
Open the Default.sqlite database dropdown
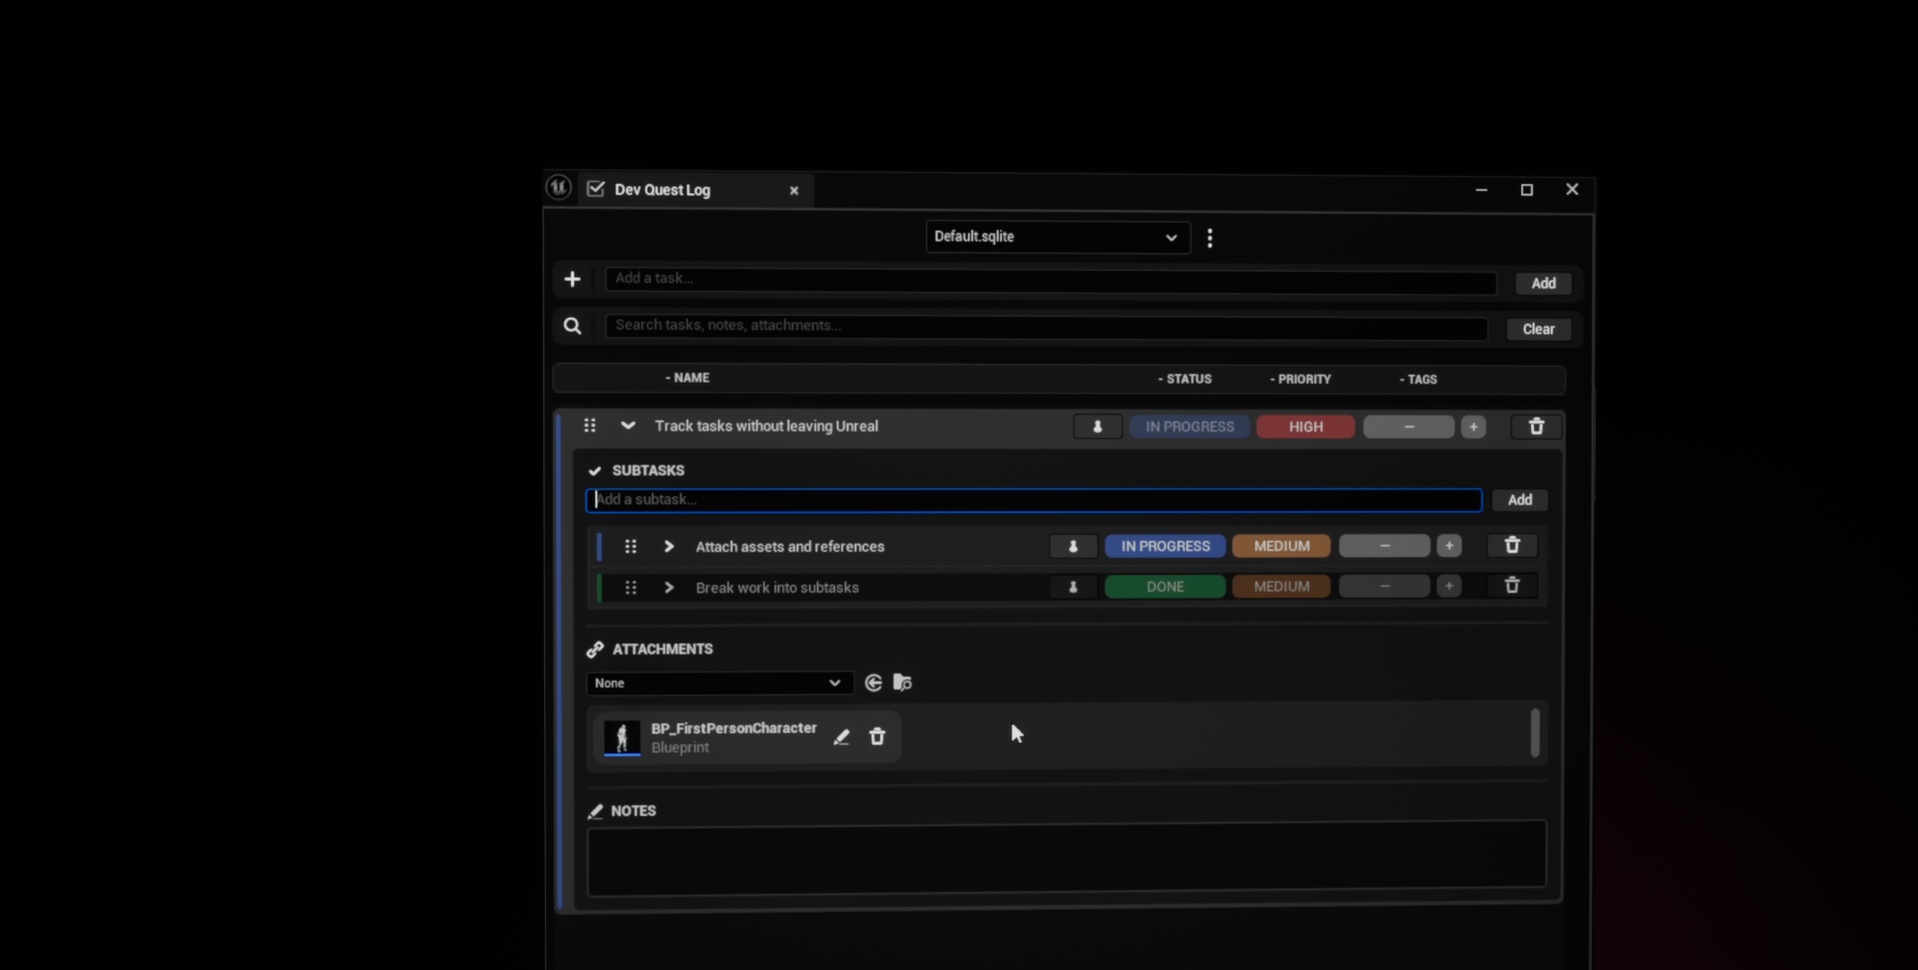[1057, 237]
